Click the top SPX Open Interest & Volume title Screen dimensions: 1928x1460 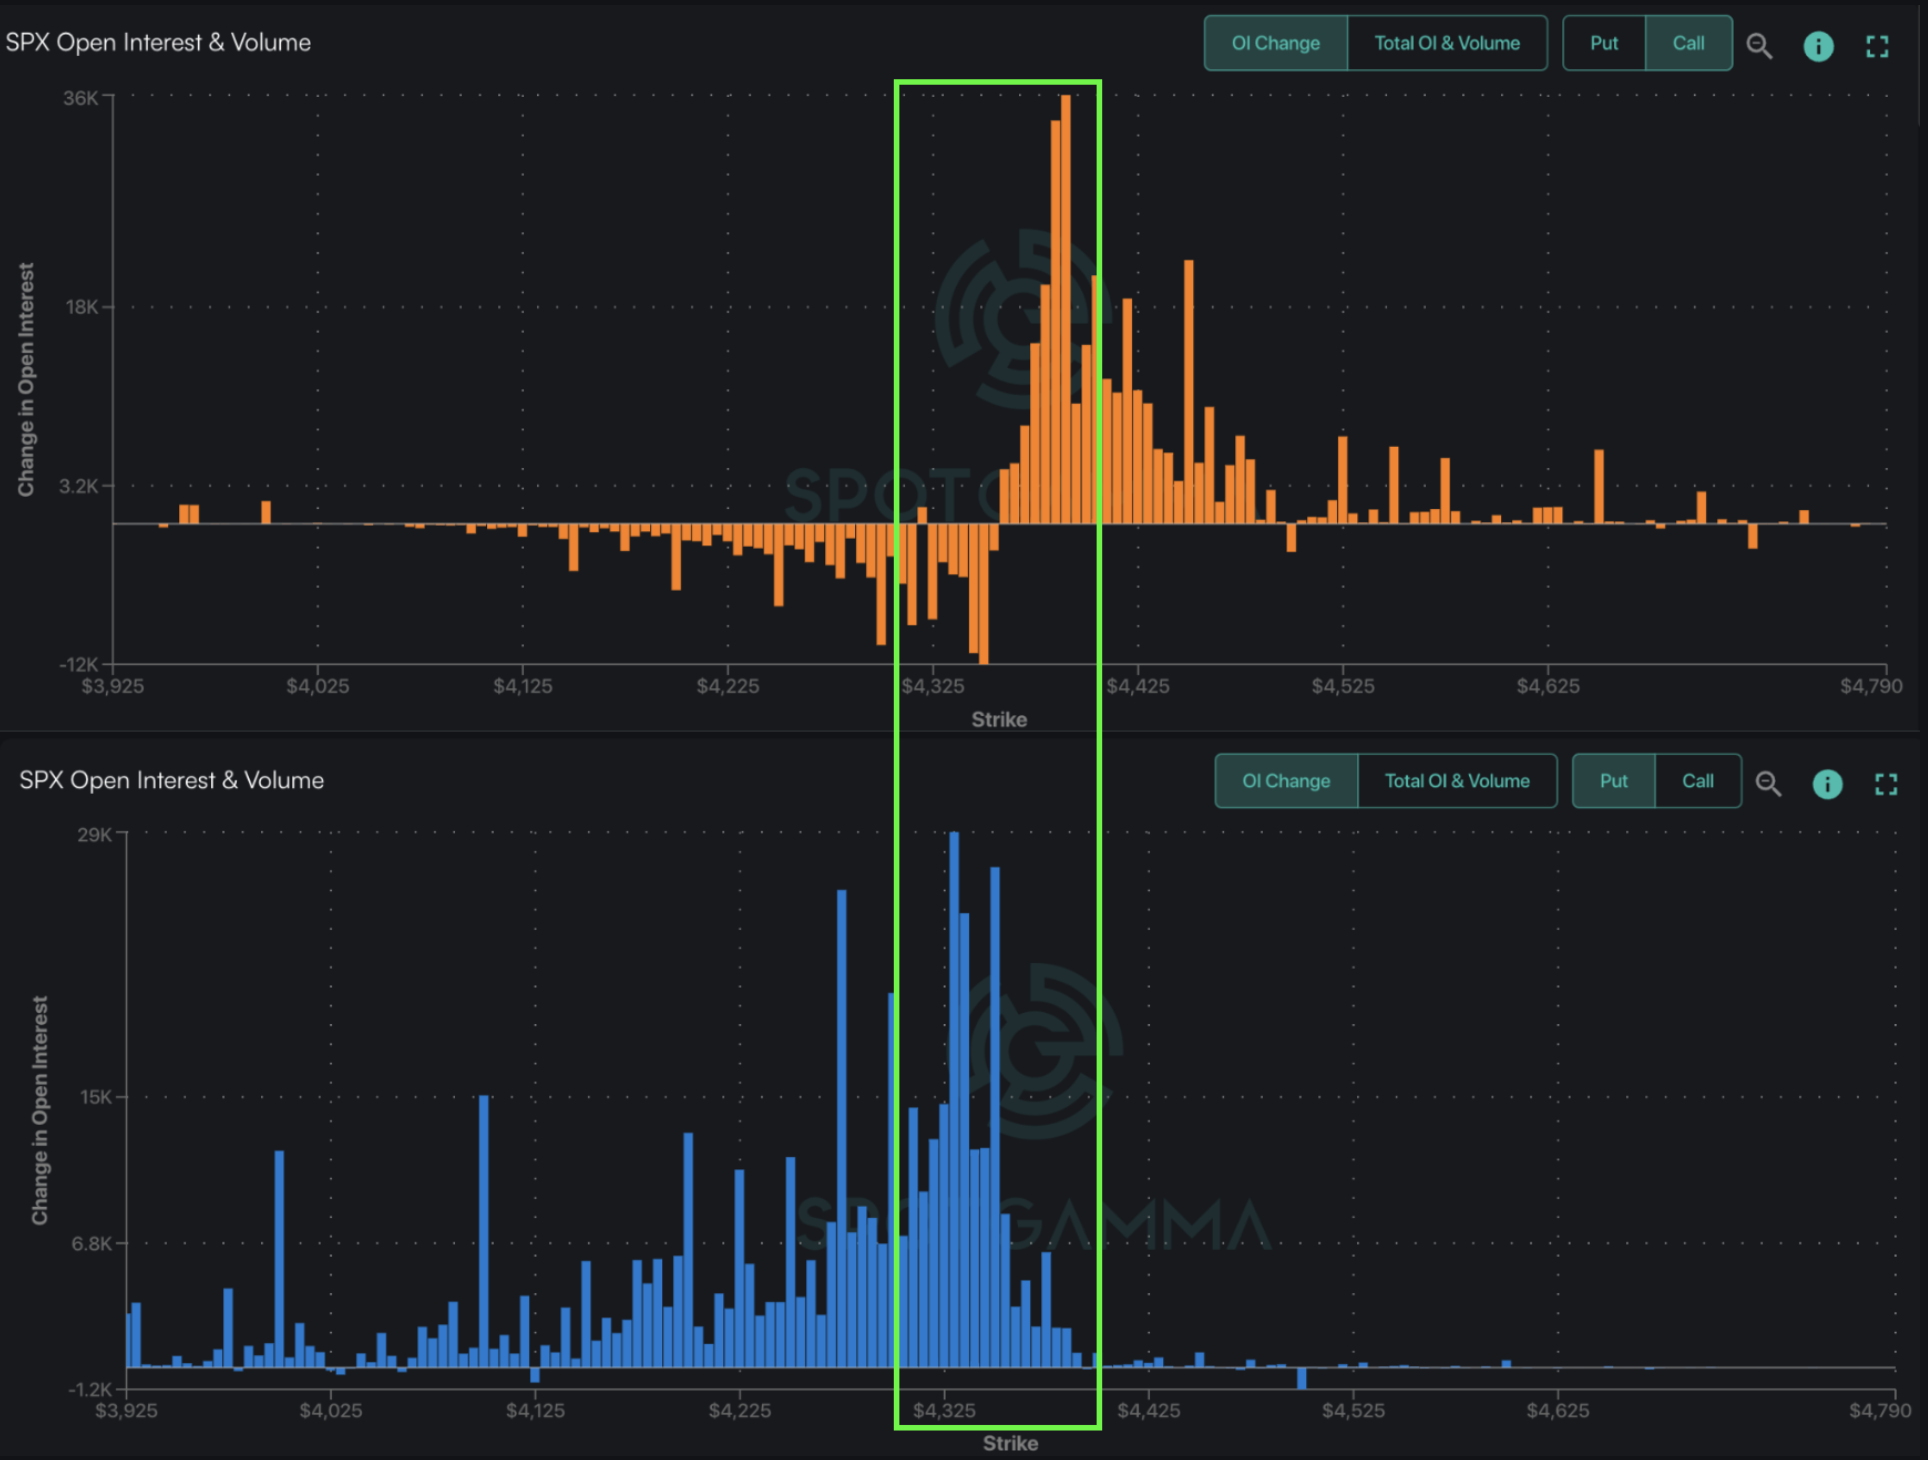pyautogui.click(x=158, y=43)
